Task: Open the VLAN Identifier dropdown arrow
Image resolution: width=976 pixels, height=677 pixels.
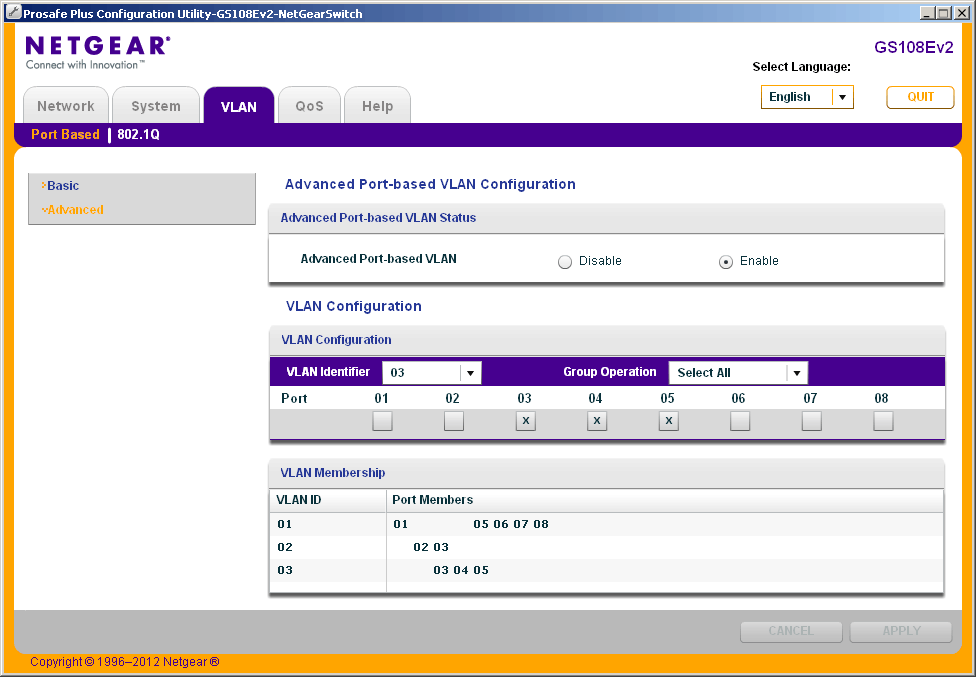Action: click(x=471, y=373)
